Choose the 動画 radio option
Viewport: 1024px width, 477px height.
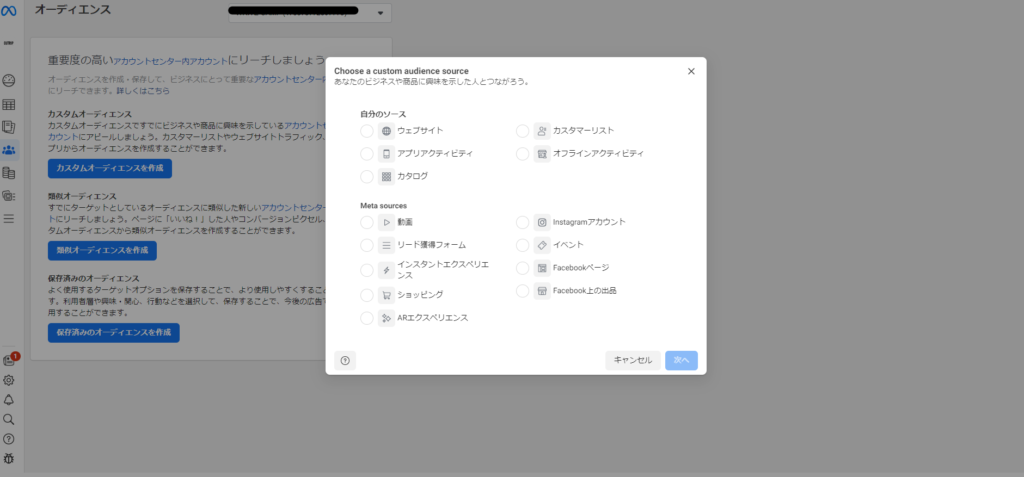366,222
